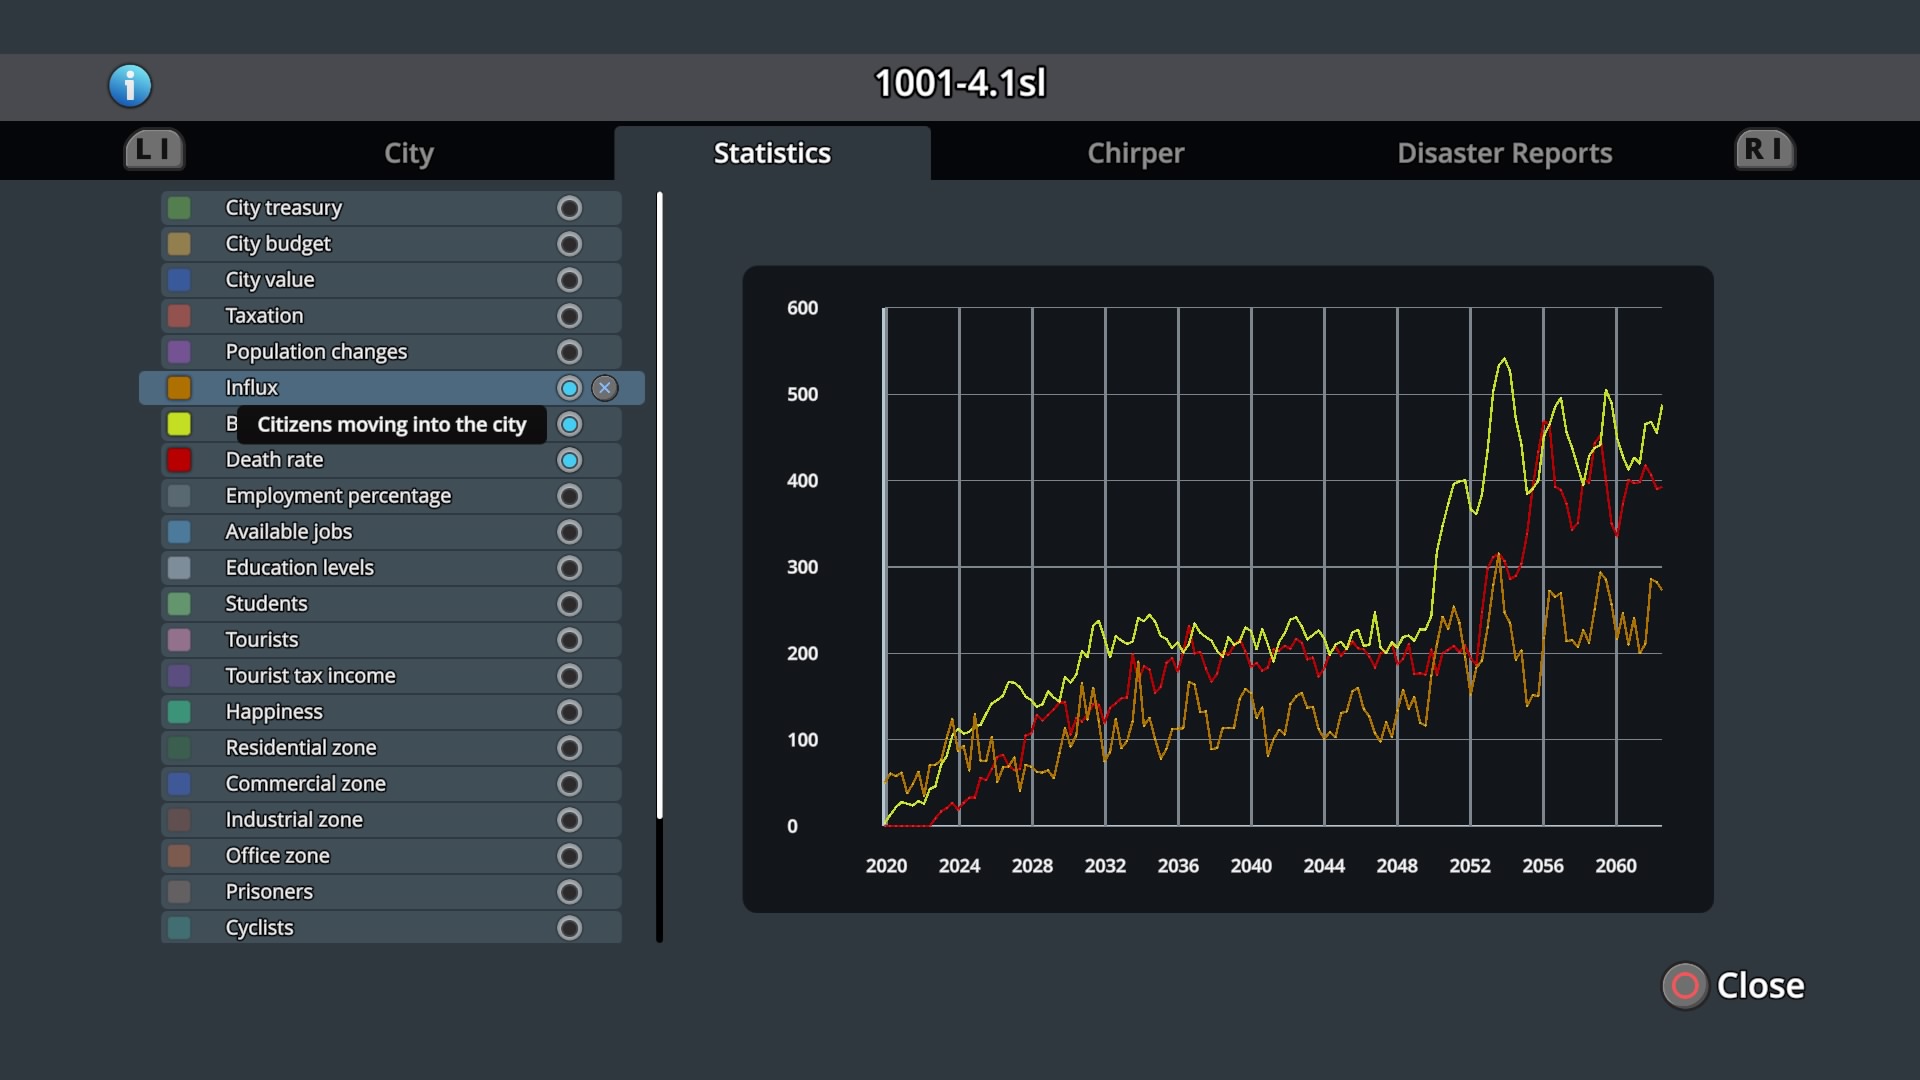The height and width of the screenshot is (1080, 1920).
Task: Select the Influx list label
Action: coord(251,388)
